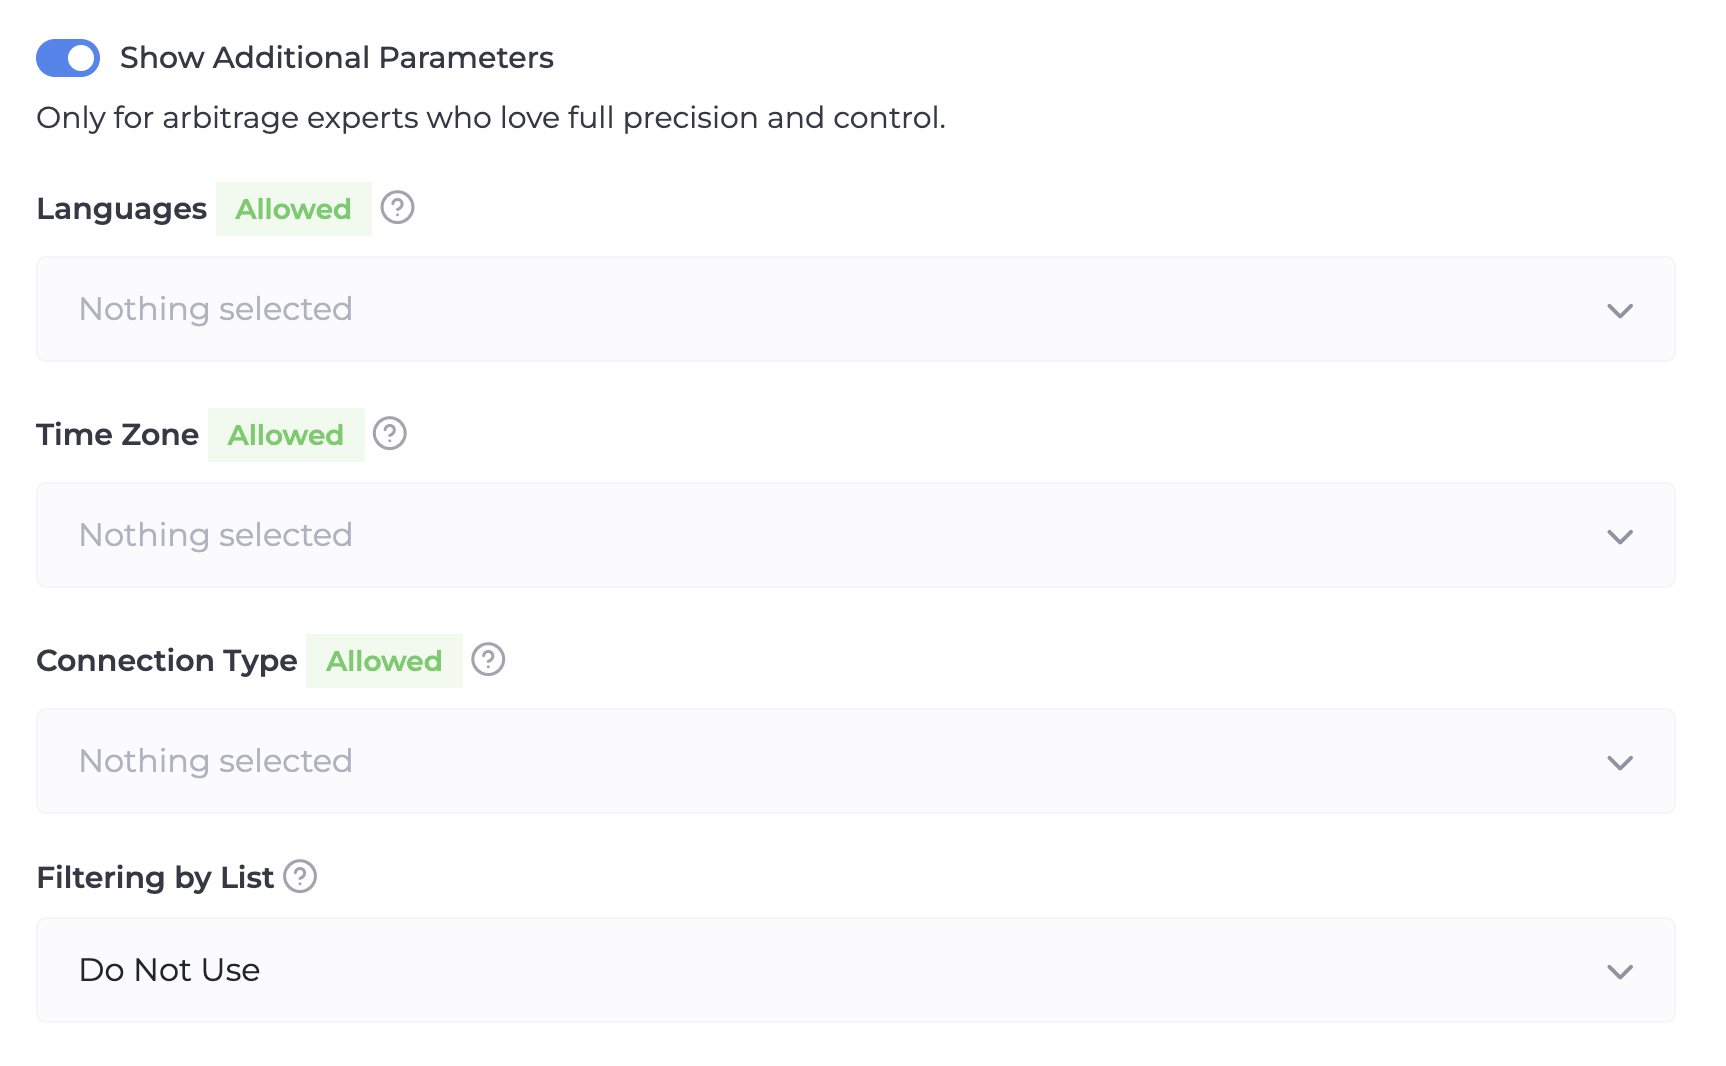The image size is (1726, 1066).
Task: Open the Connection Type Nothing selected dropdown
Action: (x=800, y=761)
